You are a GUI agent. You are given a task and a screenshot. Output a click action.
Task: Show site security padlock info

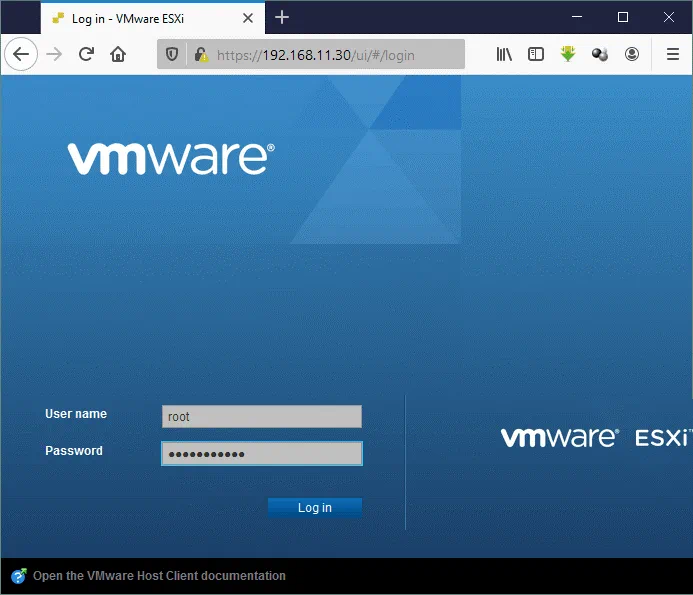click(x=200, y=55)
